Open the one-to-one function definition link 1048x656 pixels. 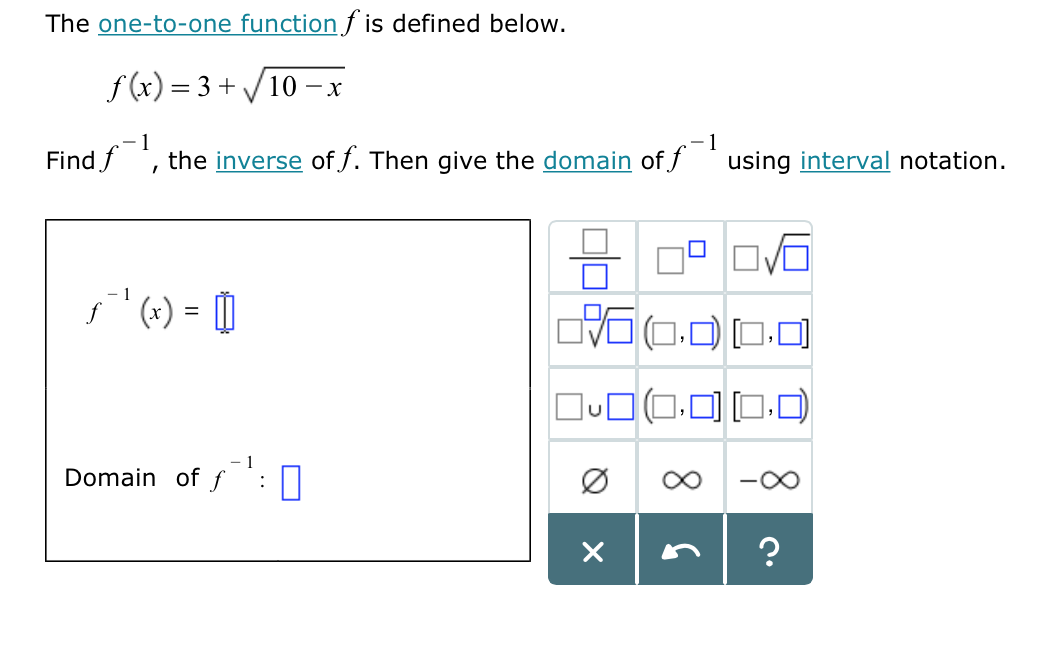pyautogui.click(x=217, y=23)
